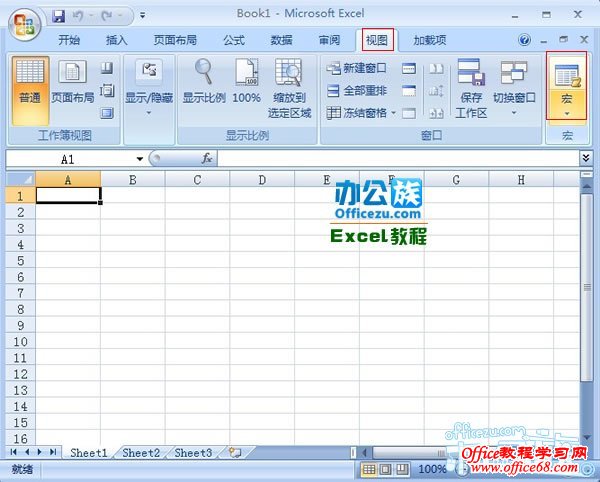The width and height of the screenshot is (600, 482).
Task: Click Page Layout status bar button
Action: (386, 469)
